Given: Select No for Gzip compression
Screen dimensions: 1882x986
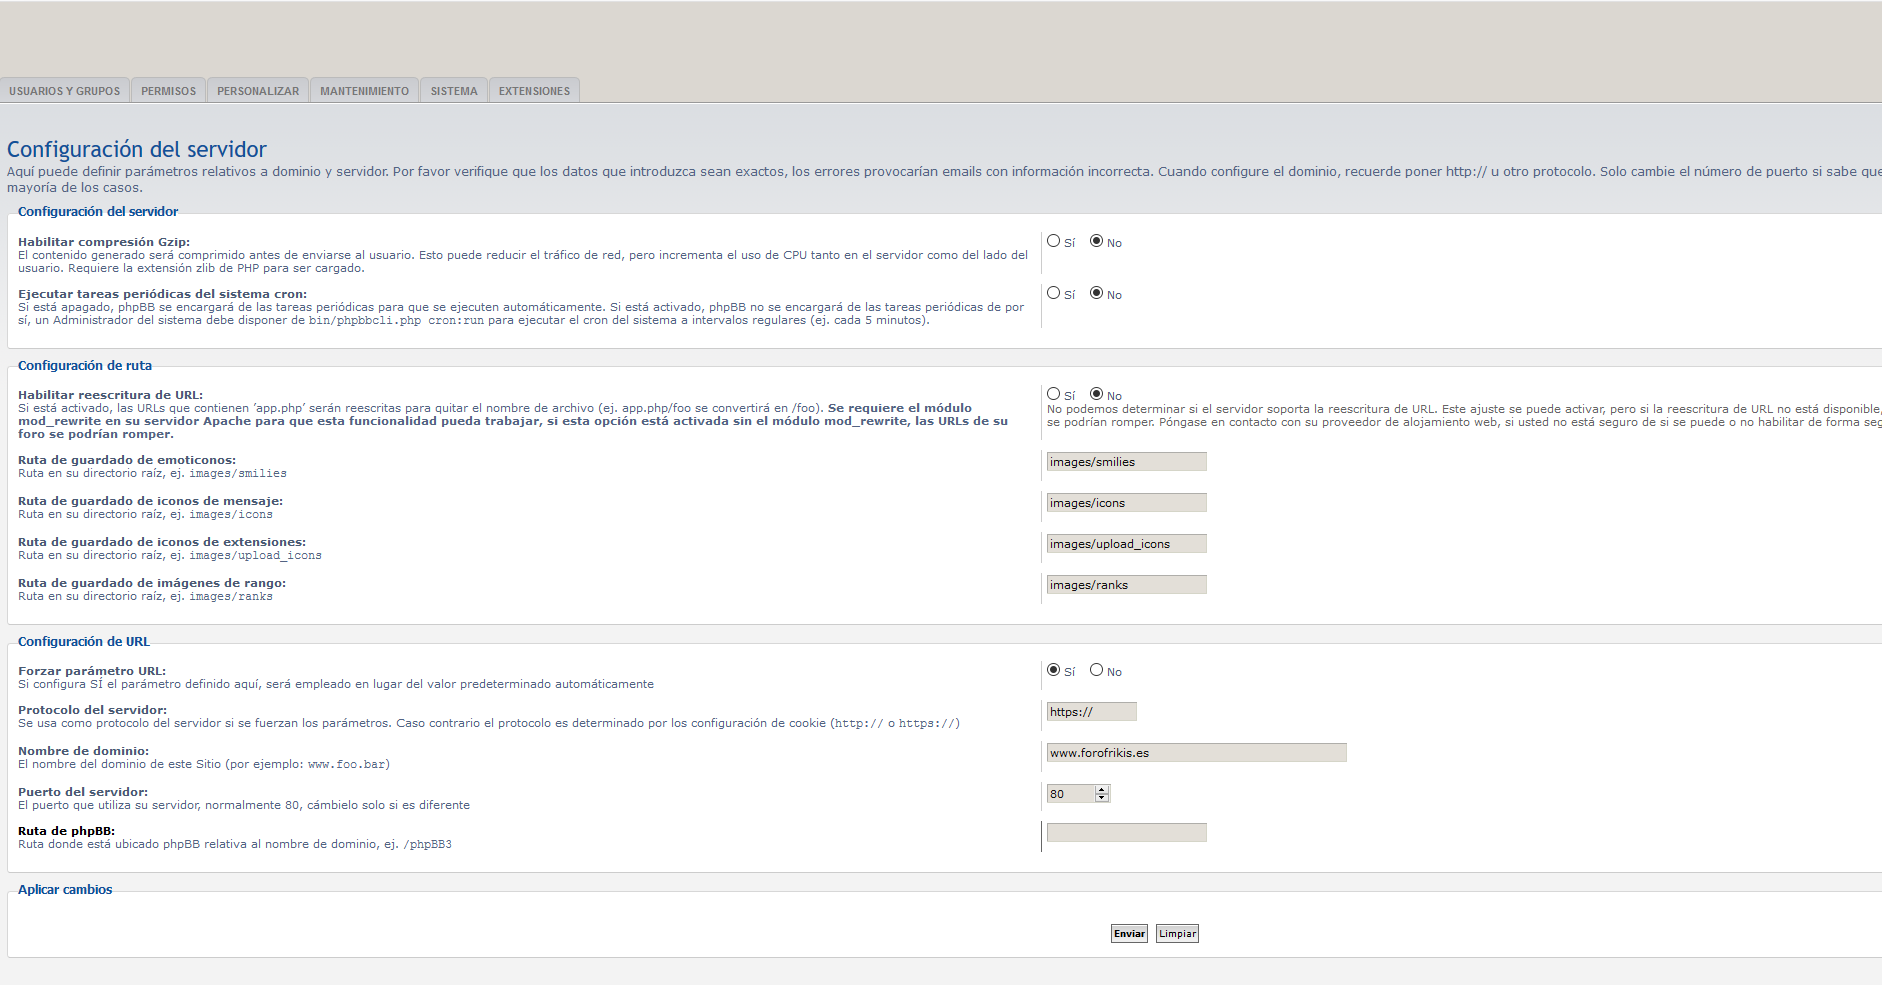Looking at the screenshot, I should click(x=1096, y=241).
